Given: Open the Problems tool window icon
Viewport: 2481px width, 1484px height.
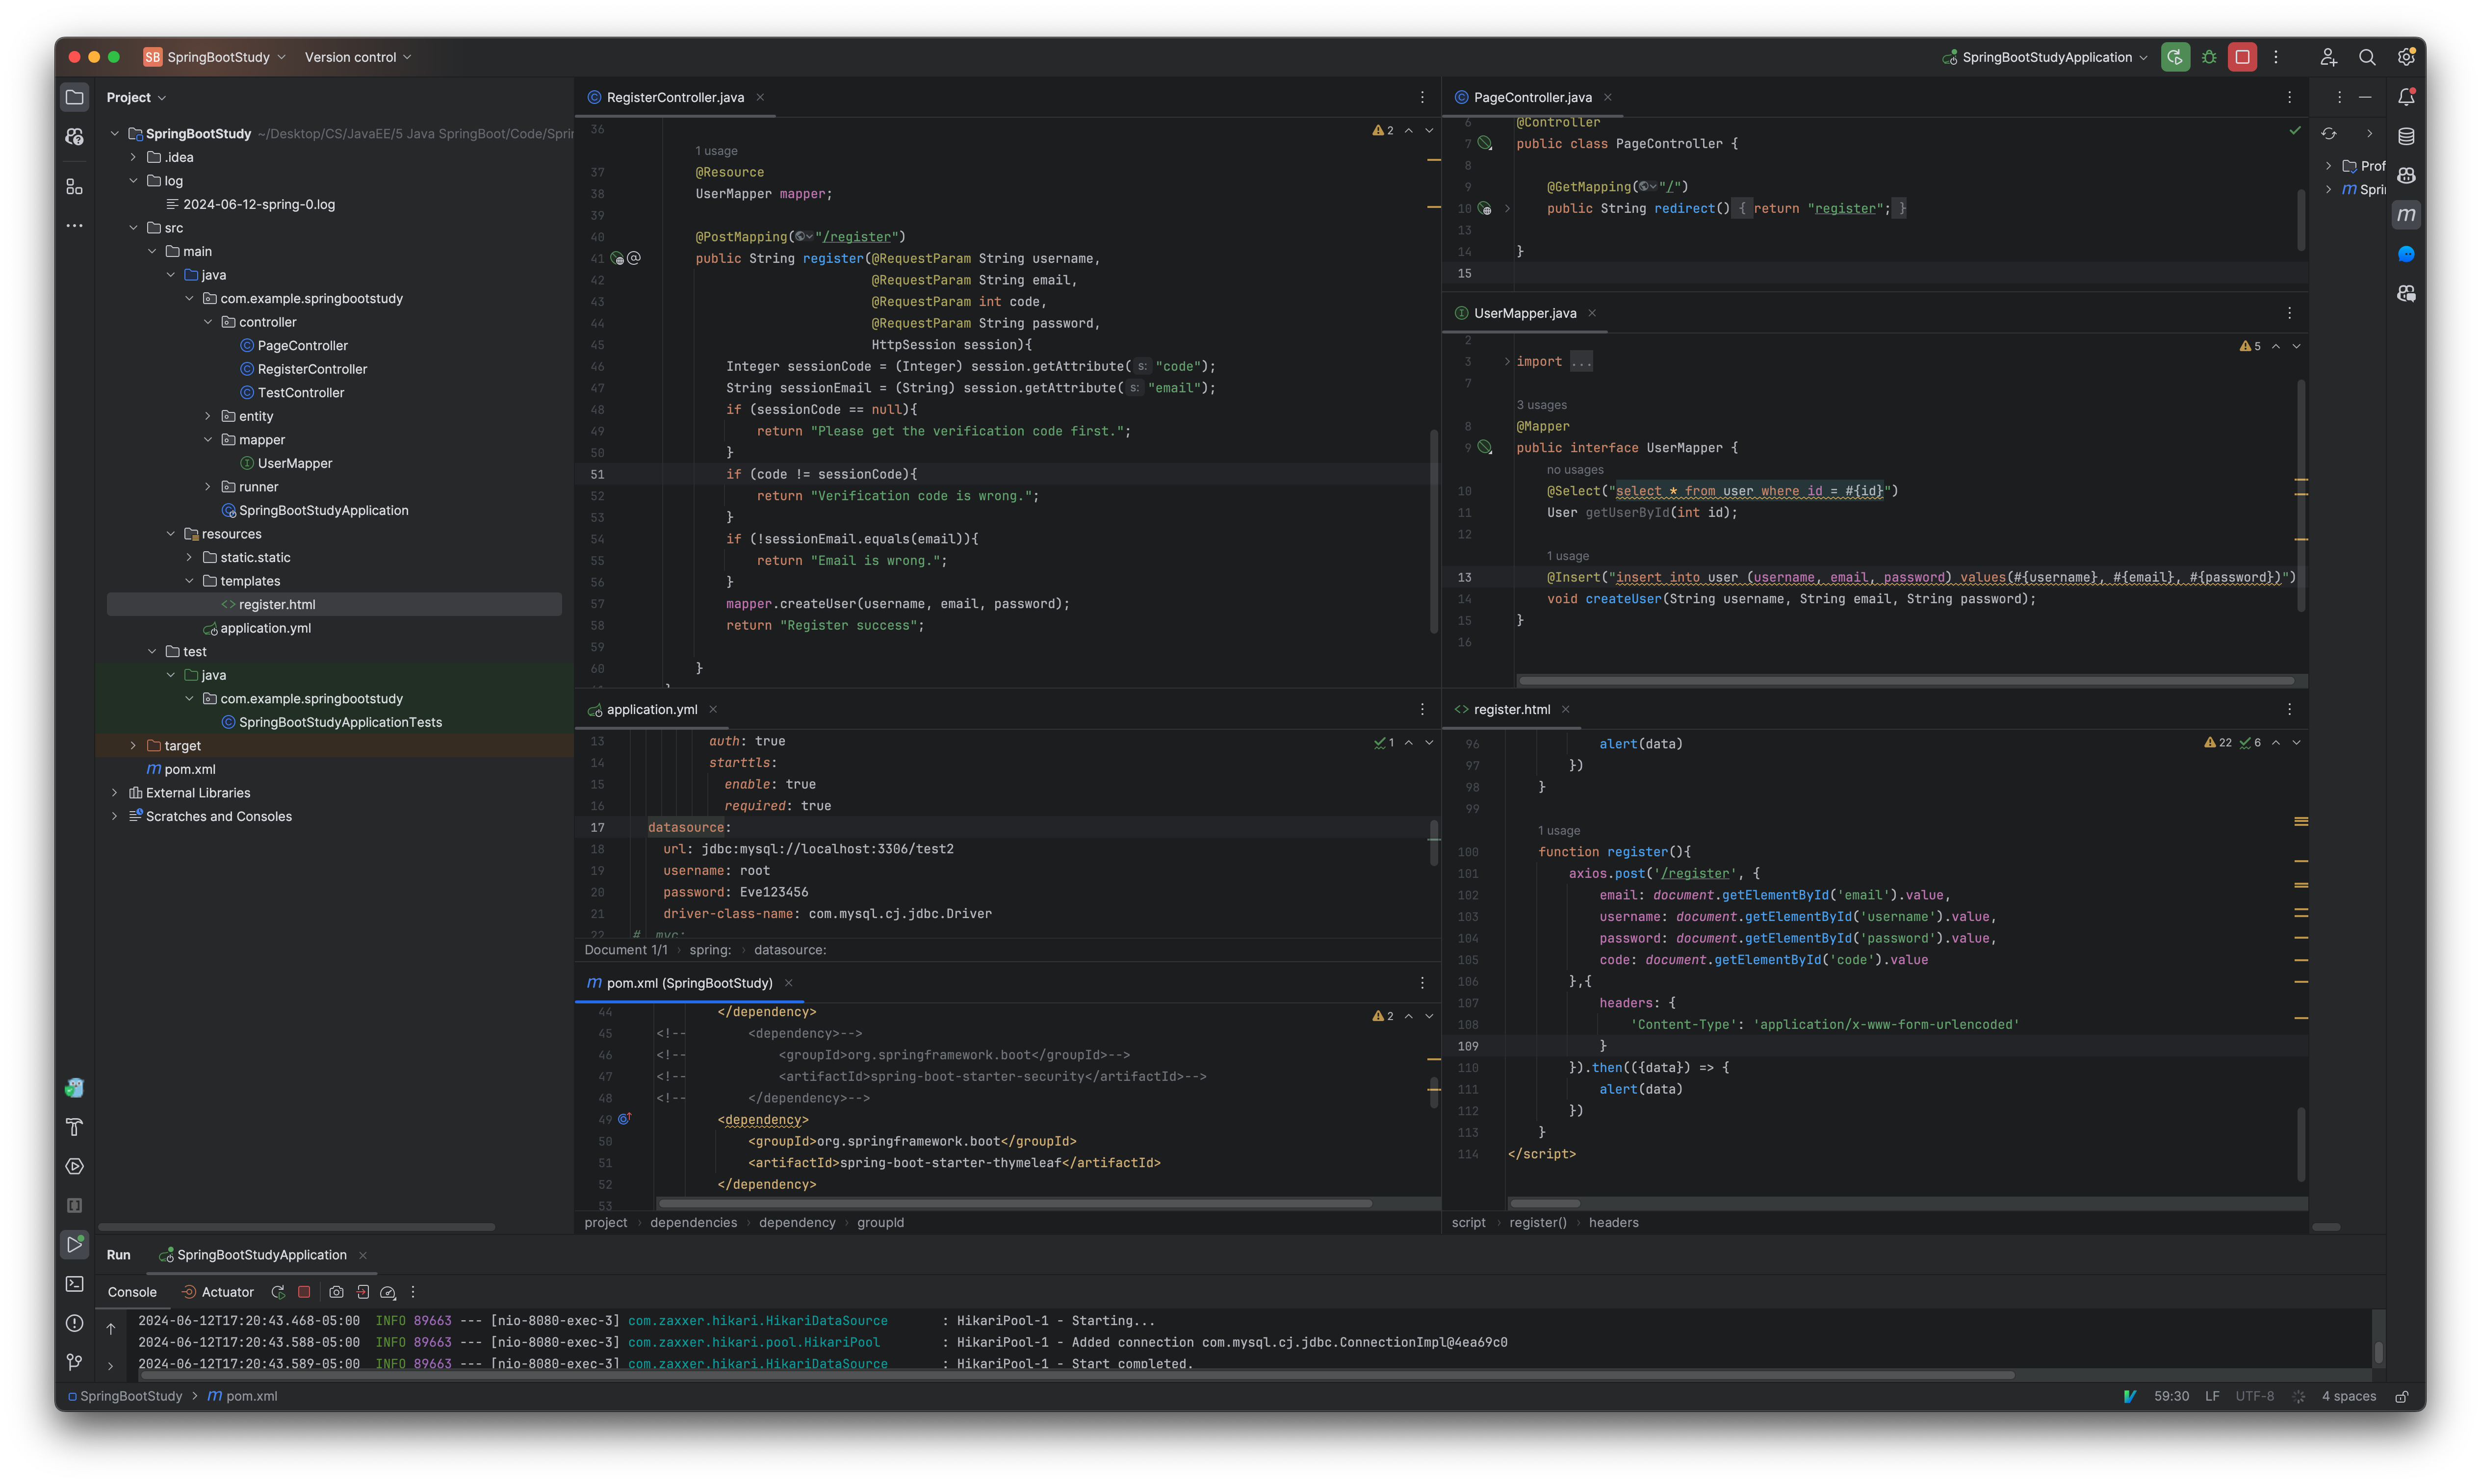Looking at the screenshot, I should pos(74,1323).
